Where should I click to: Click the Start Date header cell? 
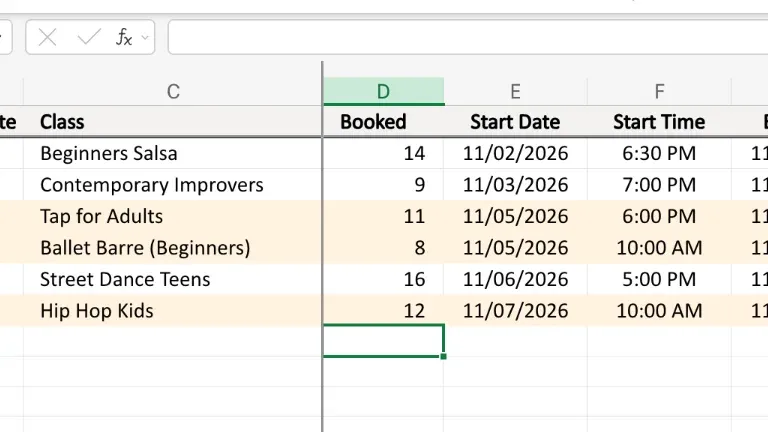coord(515,121)
